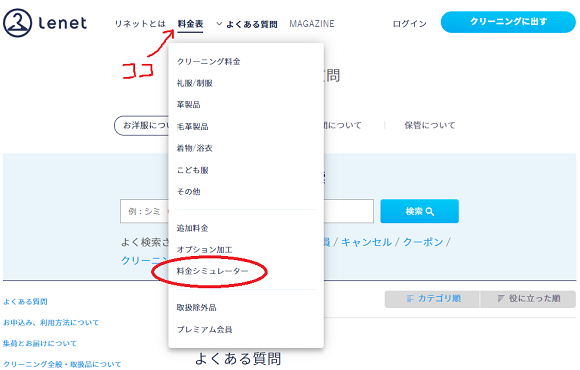Select 取扱除外品 menu entry
The width and height of the screenshot is (580, 370).
coord(196,307)
